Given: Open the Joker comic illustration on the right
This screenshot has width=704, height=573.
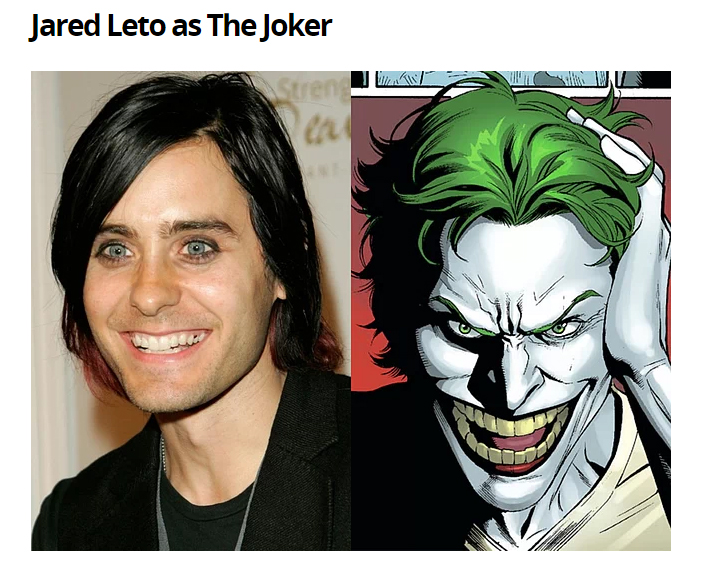Looking at the screenshot, I should [511, 311].
